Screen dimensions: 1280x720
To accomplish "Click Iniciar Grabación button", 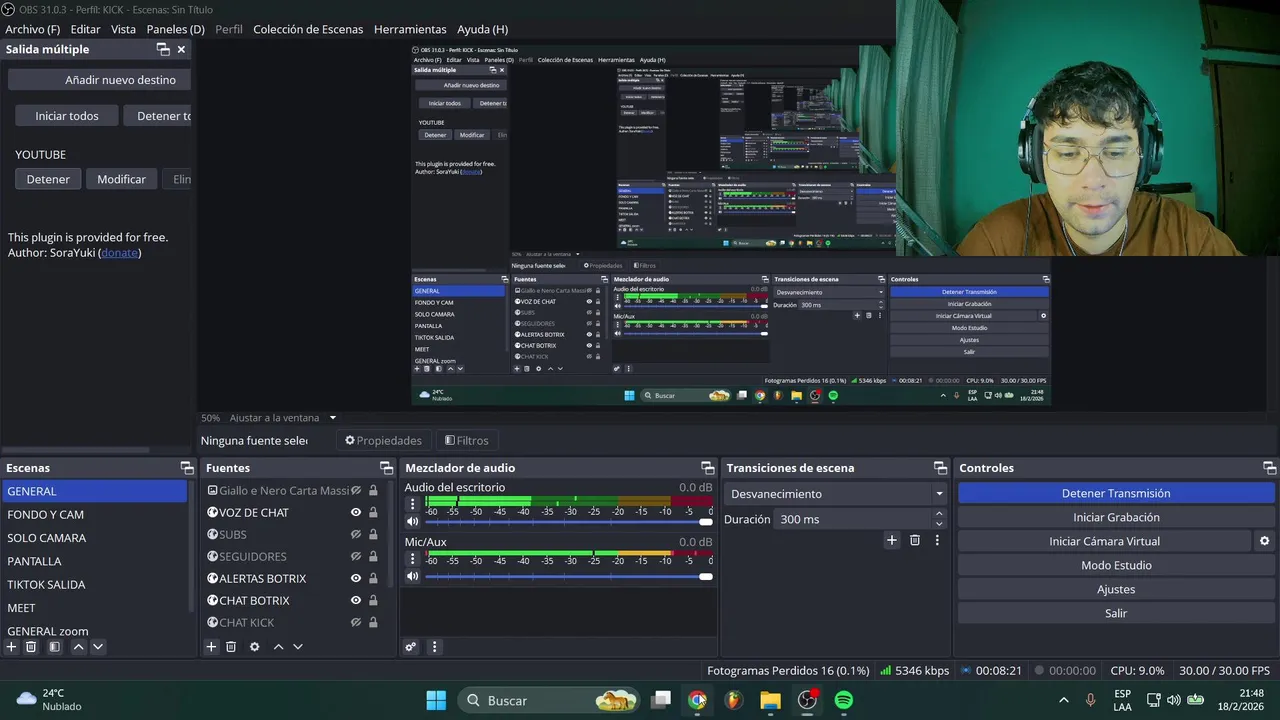I will point(1116,517).
